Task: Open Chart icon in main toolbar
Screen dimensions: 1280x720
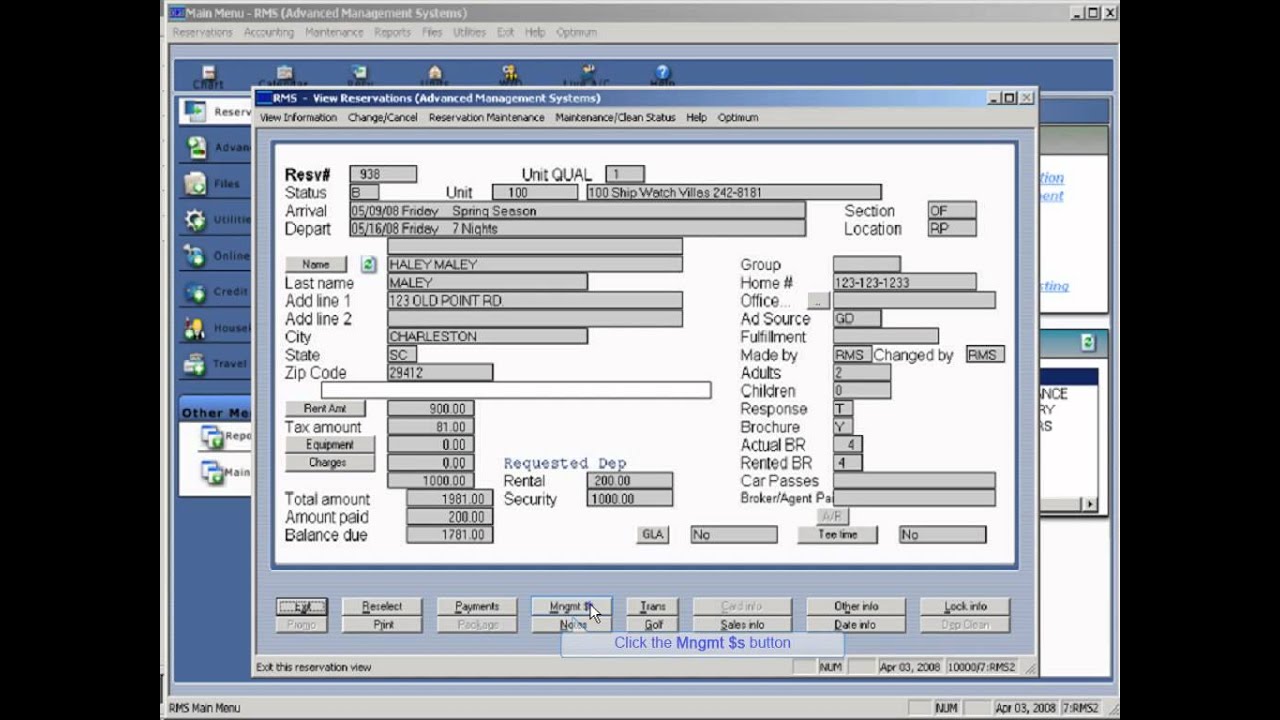Action: pos(208,74)
